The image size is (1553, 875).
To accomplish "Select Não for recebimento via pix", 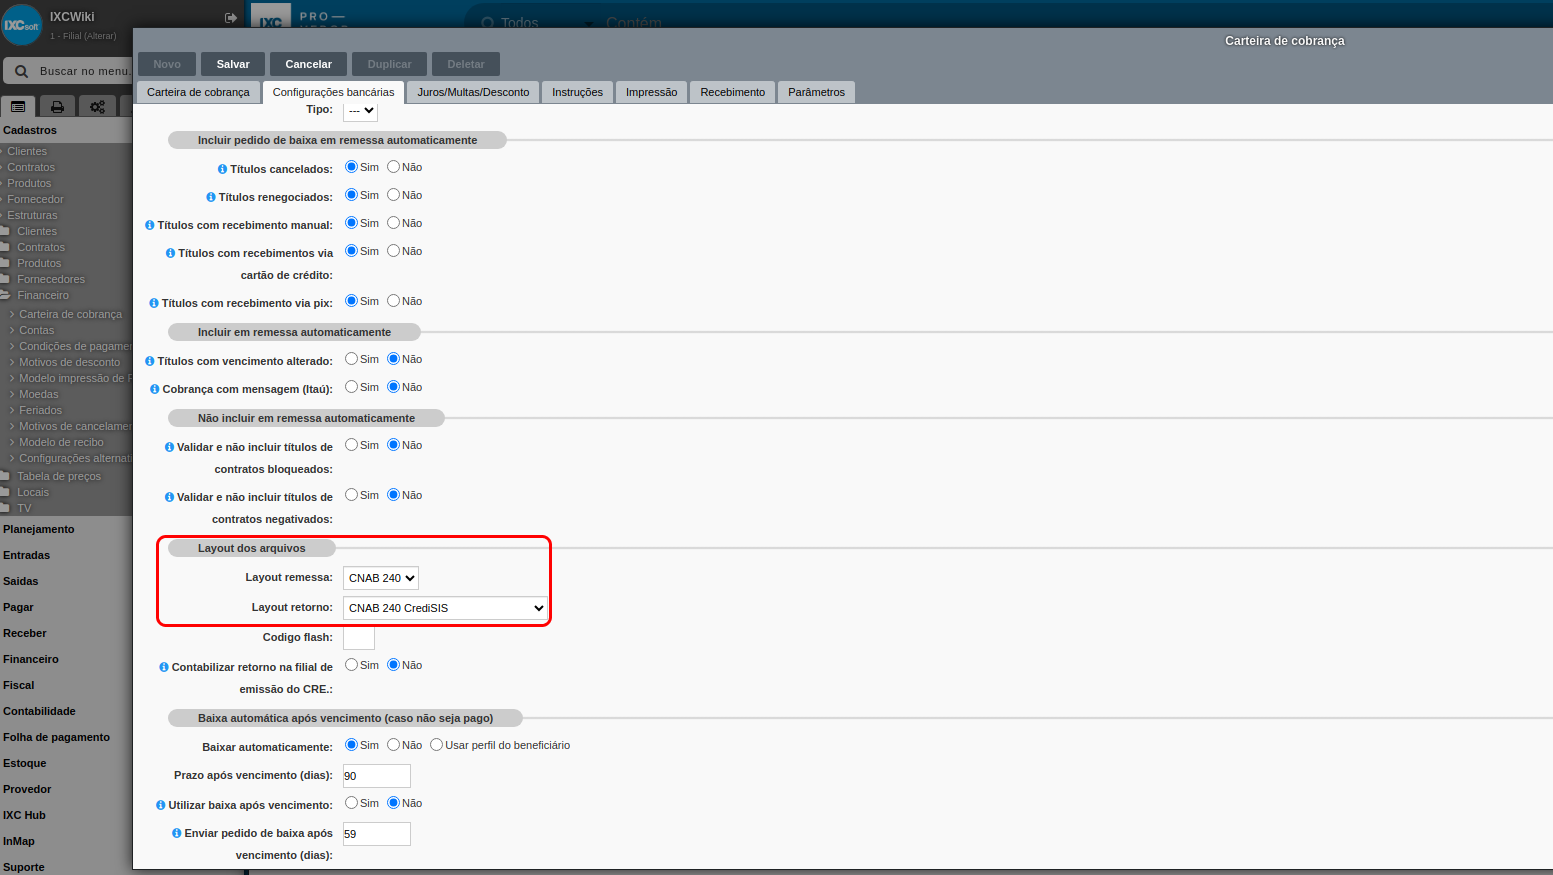I will coord(393,301).
